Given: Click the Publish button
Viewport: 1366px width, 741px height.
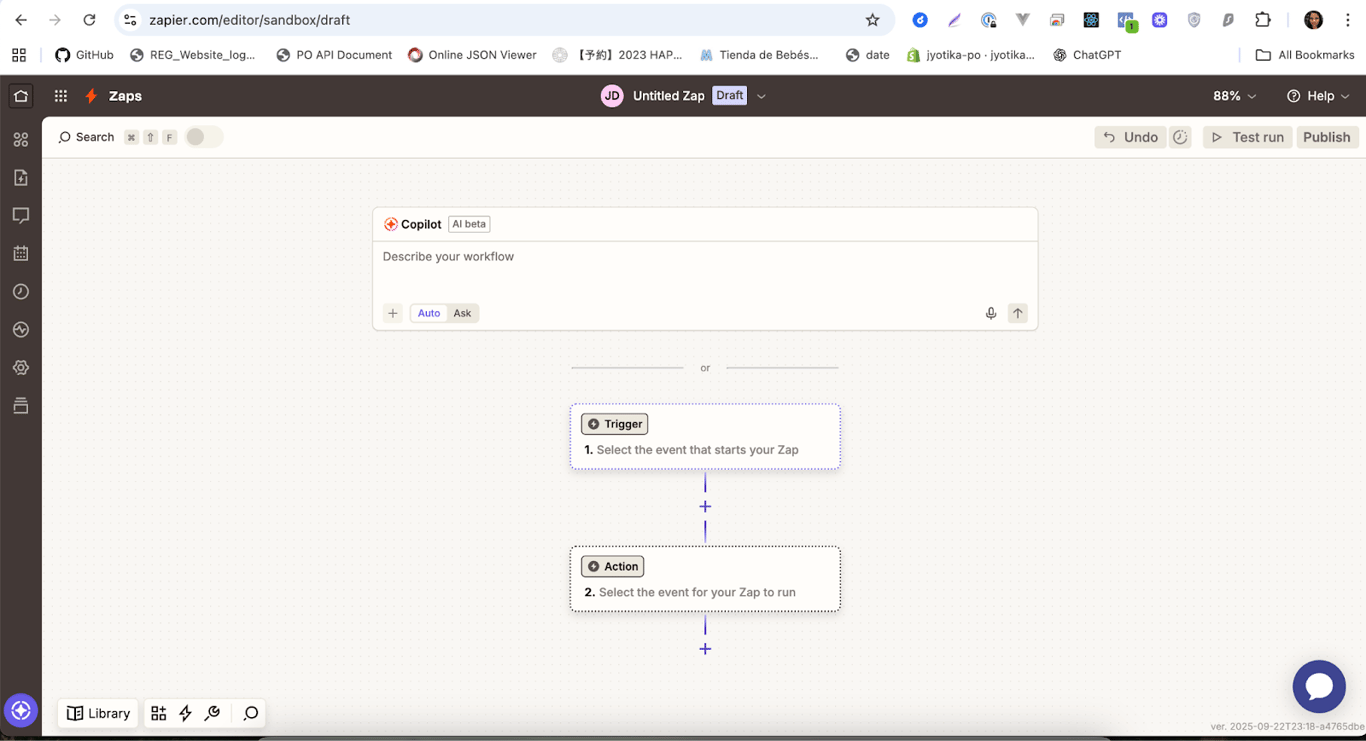Looking at the screenshot, I should (x=1327, y=137).
